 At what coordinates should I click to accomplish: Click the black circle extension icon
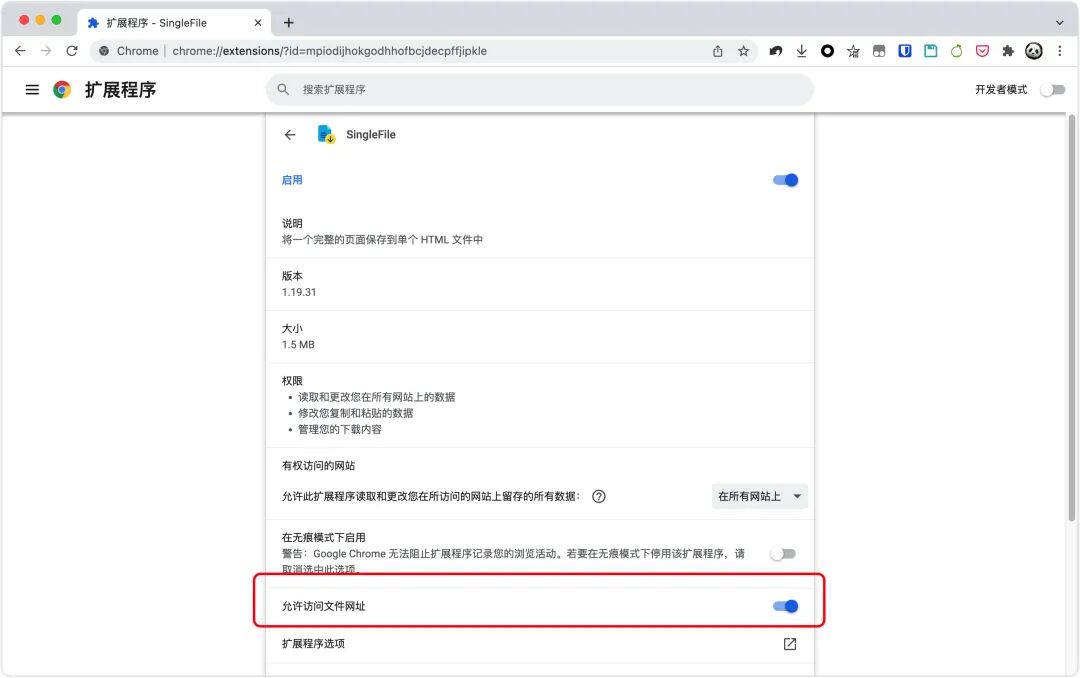[827, 51]
